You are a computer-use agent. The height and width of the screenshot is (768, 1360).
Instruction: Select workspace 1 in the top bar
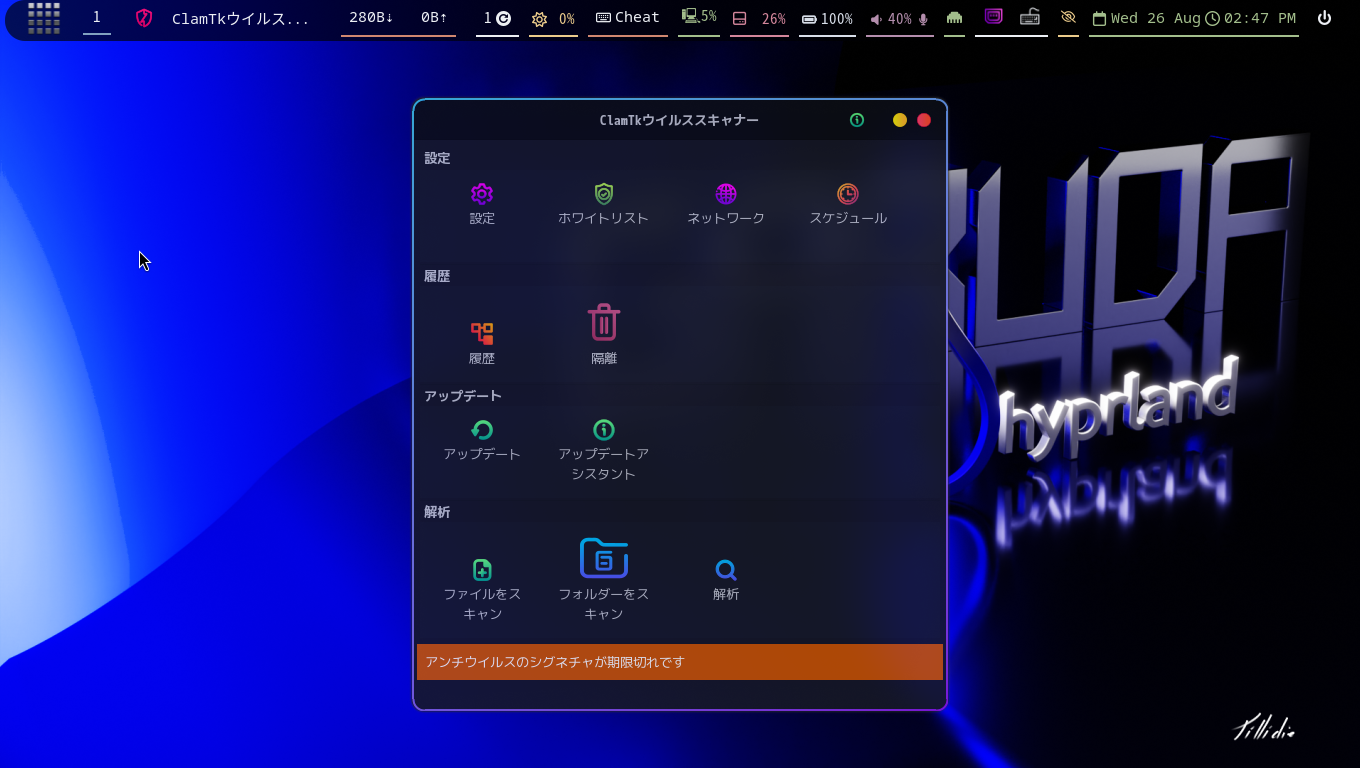coord(97,17)
